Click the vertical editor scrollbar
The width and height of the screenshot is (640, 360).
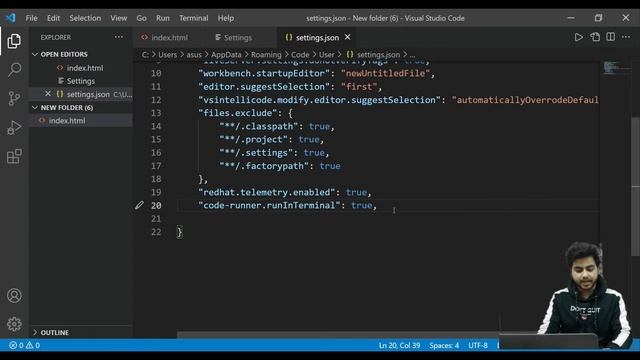pyautogui.click(x=635, y=188)
